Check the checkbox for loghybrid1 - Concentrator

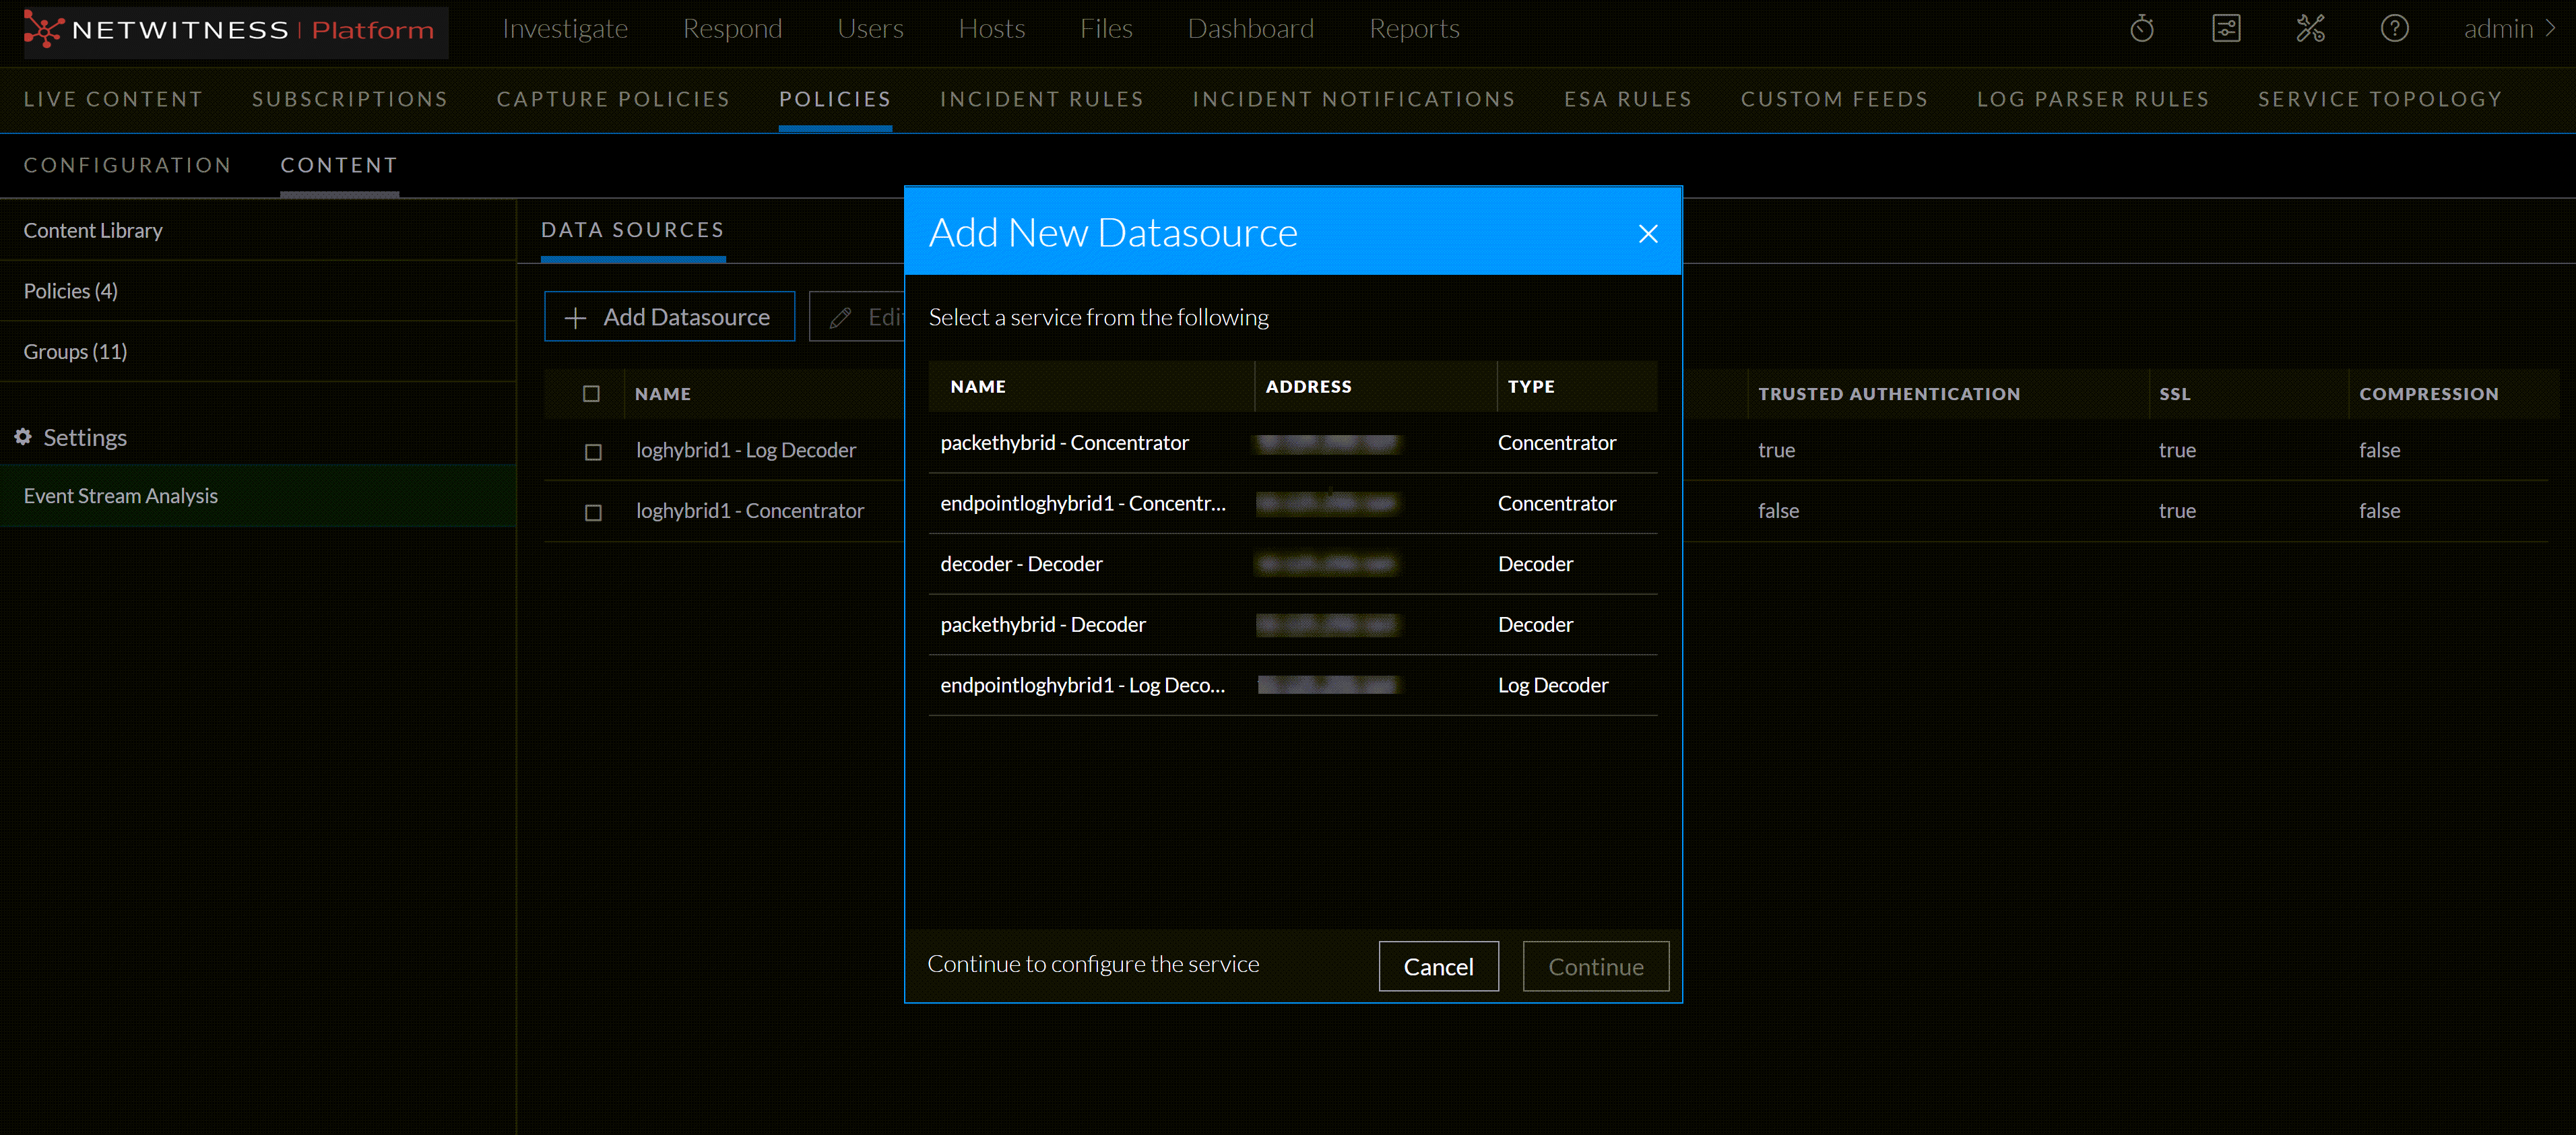[593, 512]
